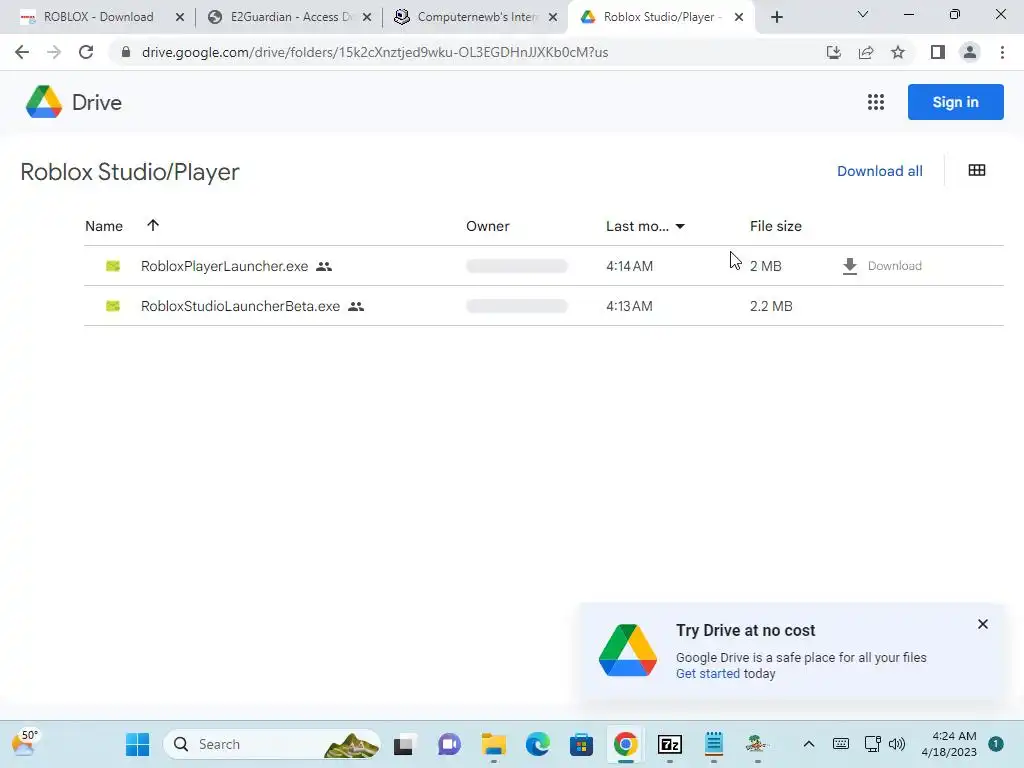View site info via padlock icon

126,52
